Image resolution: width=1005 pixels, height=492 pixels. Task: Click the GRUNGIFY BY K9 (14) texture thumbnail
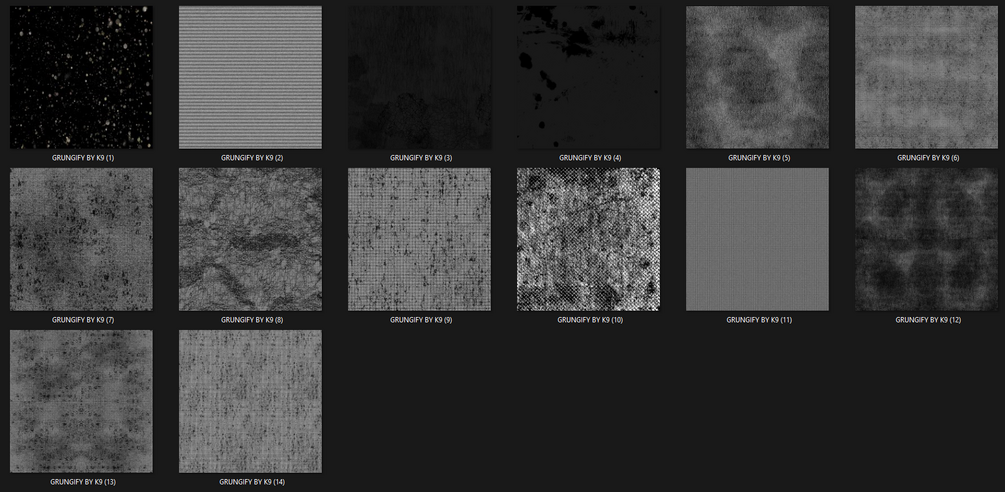[251, 402]
